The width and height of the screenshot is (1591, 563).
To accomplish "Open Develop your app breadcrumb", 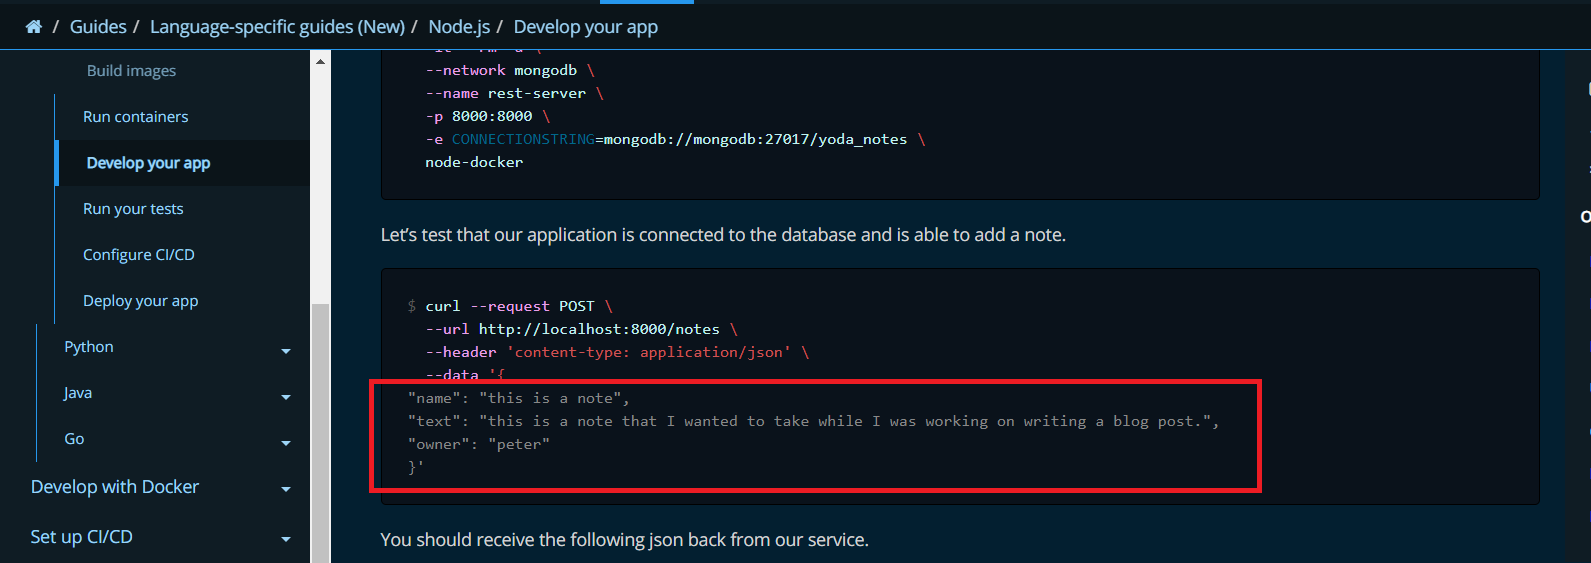I will pyautogui.click(x=586, y=27).
